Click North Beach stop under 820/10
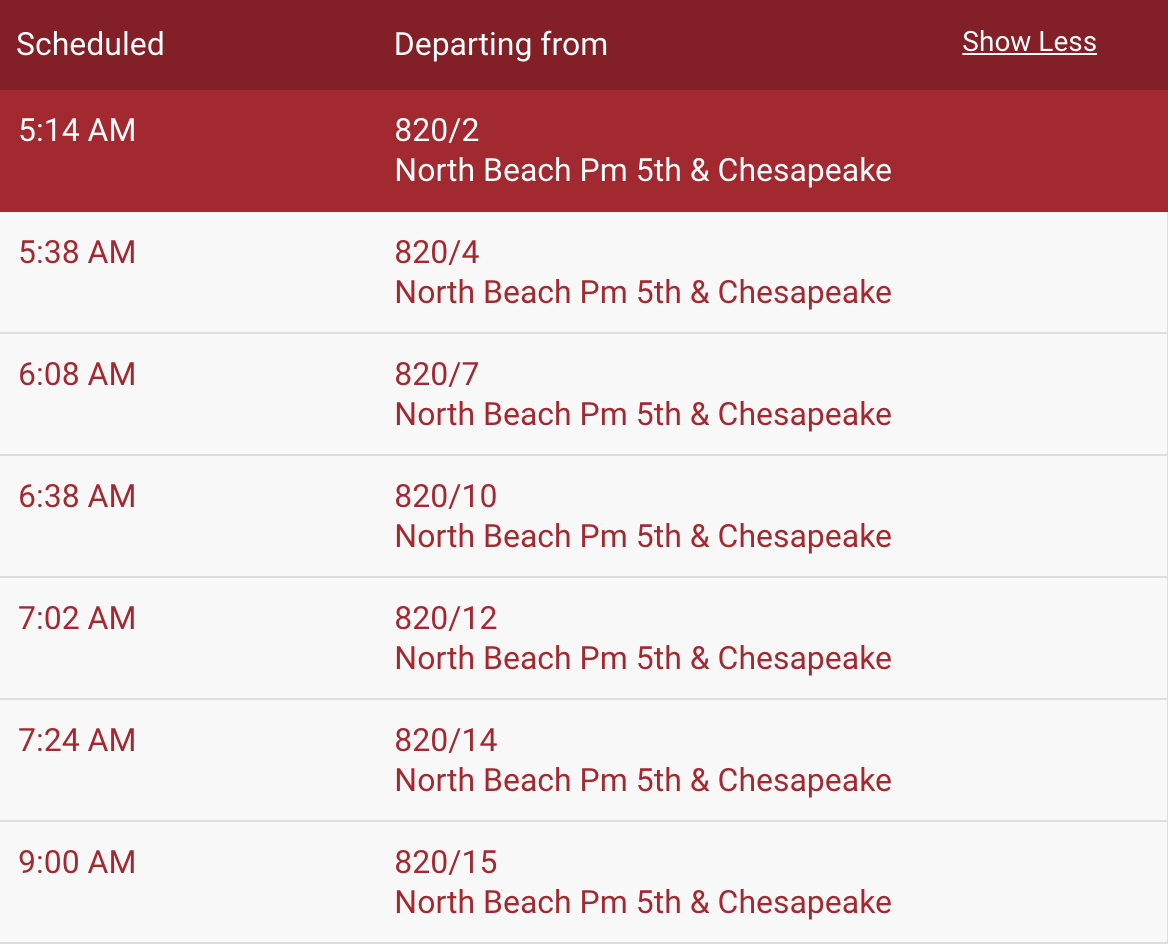Image resolution: width=1168 pixels, height=952 pixels. [643, 537]
